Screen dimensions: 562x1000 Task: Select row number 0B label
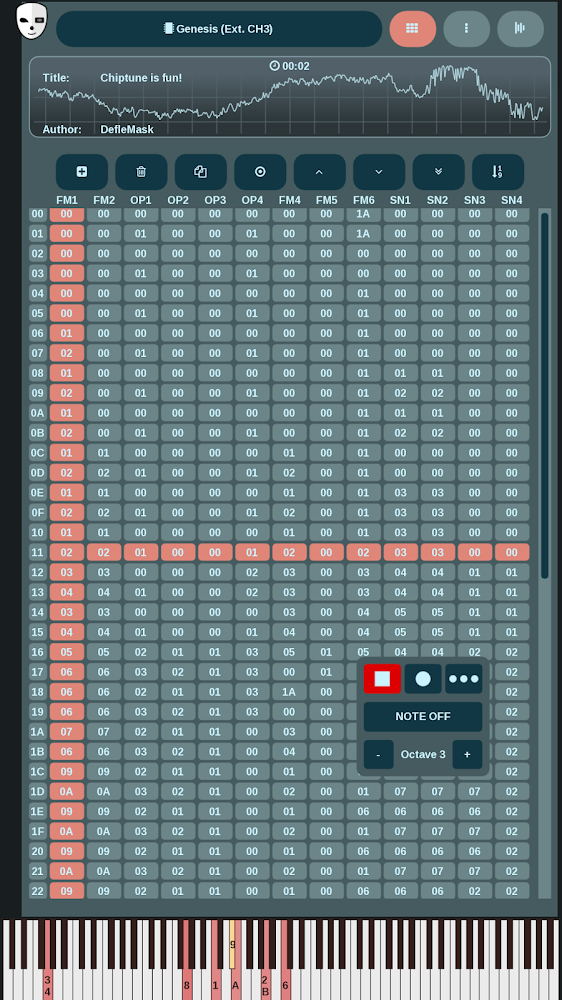point(38,433)
